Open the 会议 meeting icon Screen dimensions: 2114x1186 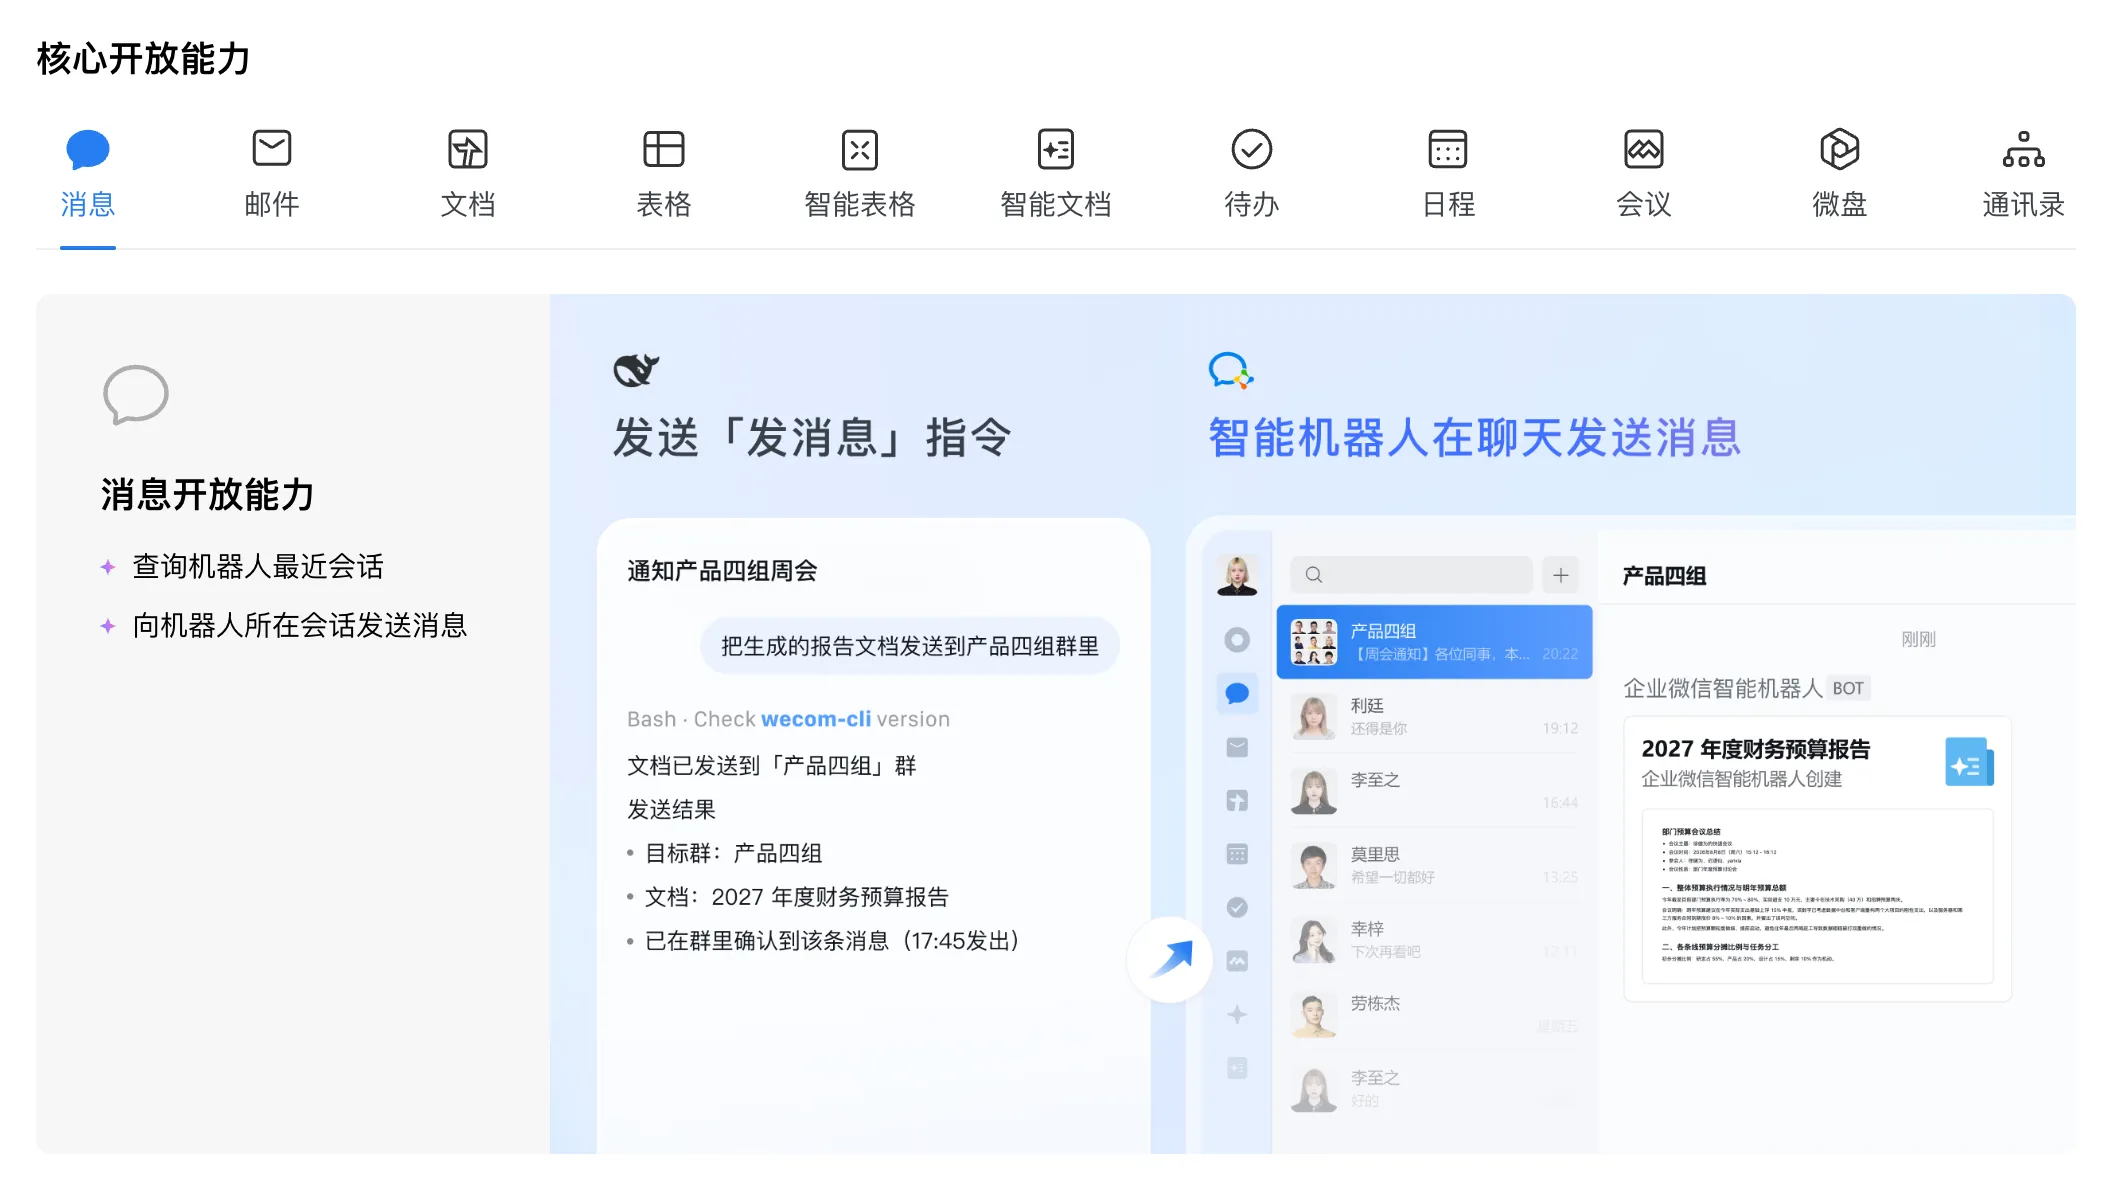click(1644, 149)
